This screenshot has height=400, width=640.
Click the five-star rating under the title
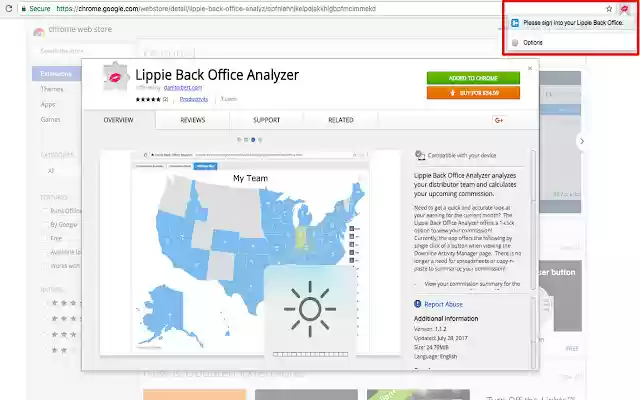coord(148,99)
